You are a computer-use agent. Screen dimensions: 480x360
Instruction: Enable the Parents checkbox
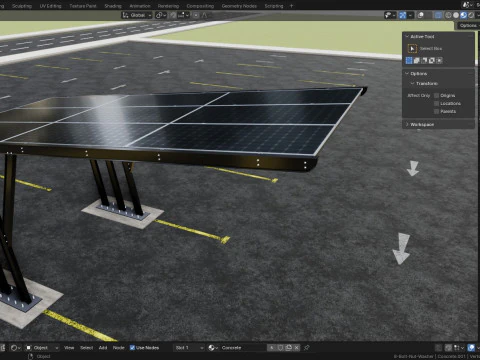tap(436, 112)
